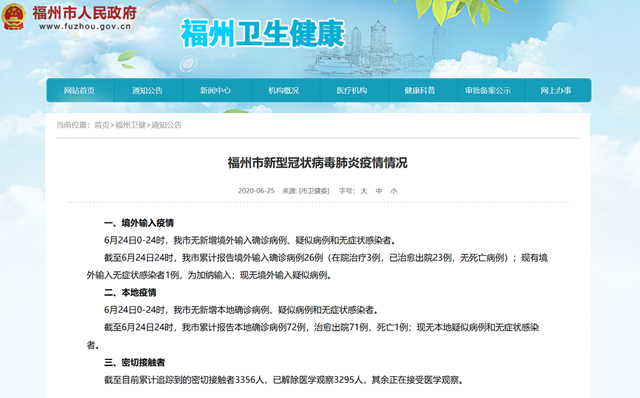
Task: Click the 当前位置 label
Action: [x=73, y=125]
